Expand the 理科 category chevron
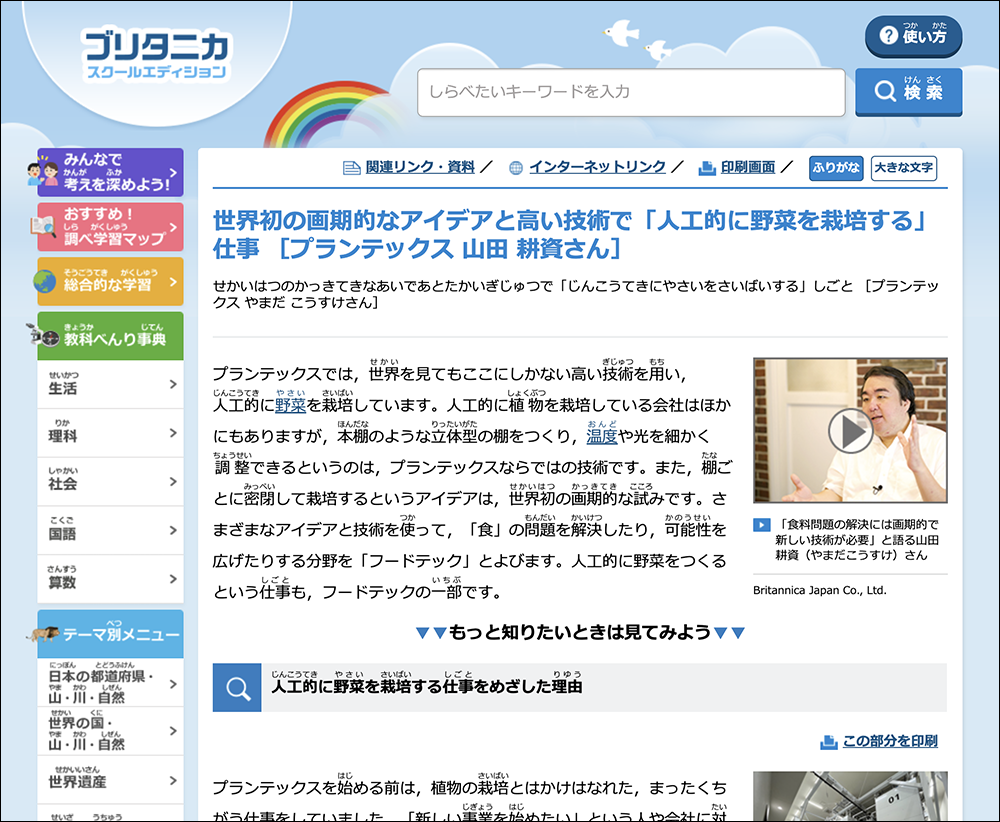Image resolution: width=1000 pixels, height=822 pixels. 173,432
